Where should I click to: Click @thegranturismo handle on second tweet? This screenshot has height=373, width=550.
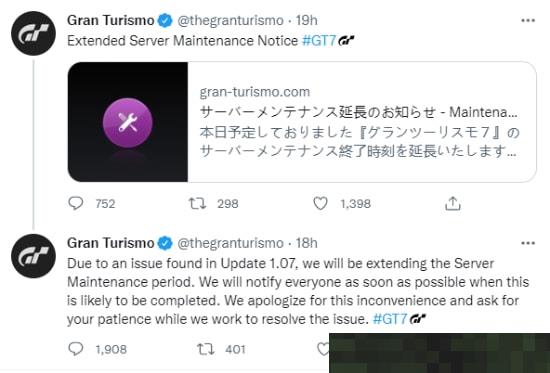coord(230,243)
